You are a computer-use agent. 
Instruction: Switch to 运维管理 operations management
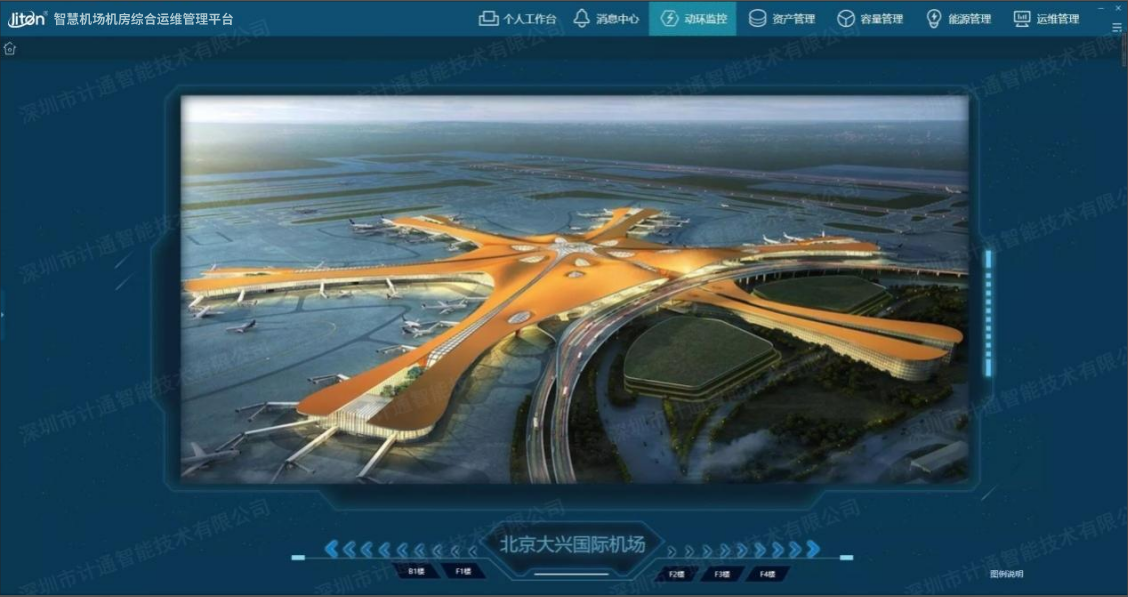point(1046,19)
